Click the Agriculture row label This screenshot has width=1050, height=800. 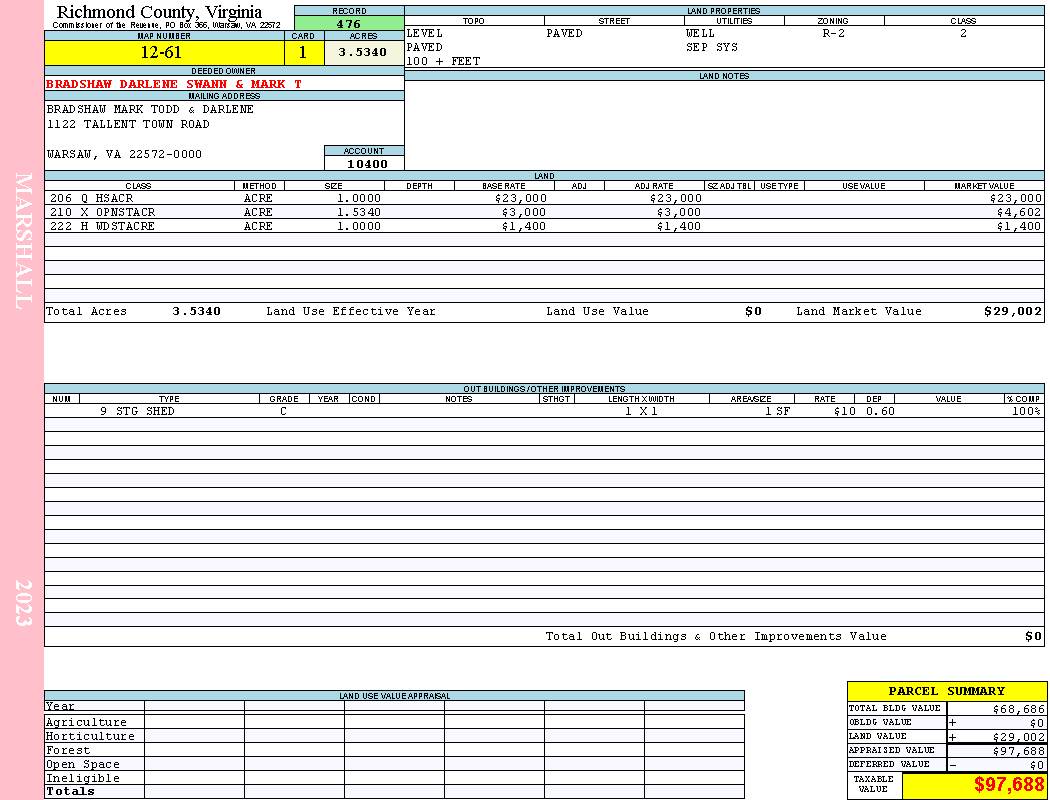pos(86,722)
